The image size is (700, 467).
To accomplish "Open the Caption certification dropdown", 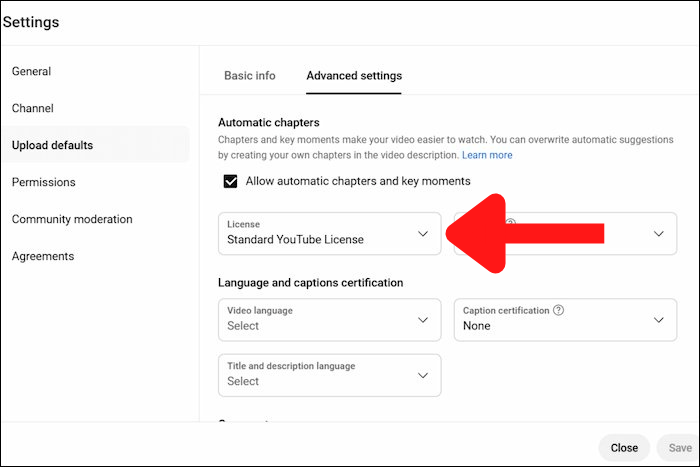I will (565, 320).
